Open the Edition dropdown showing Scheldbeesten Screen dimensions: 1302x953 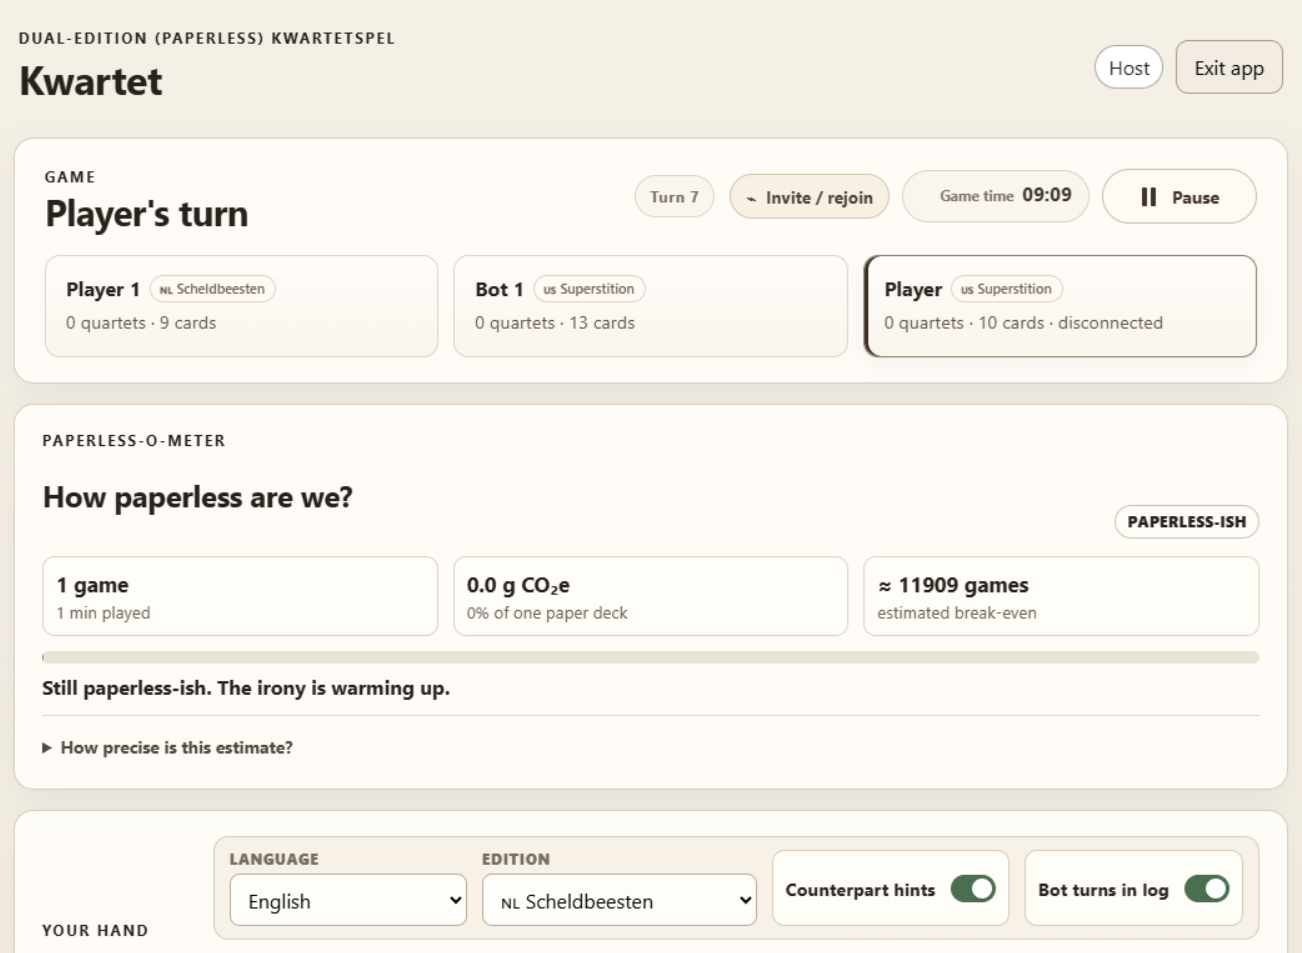[x=619, y=901]
